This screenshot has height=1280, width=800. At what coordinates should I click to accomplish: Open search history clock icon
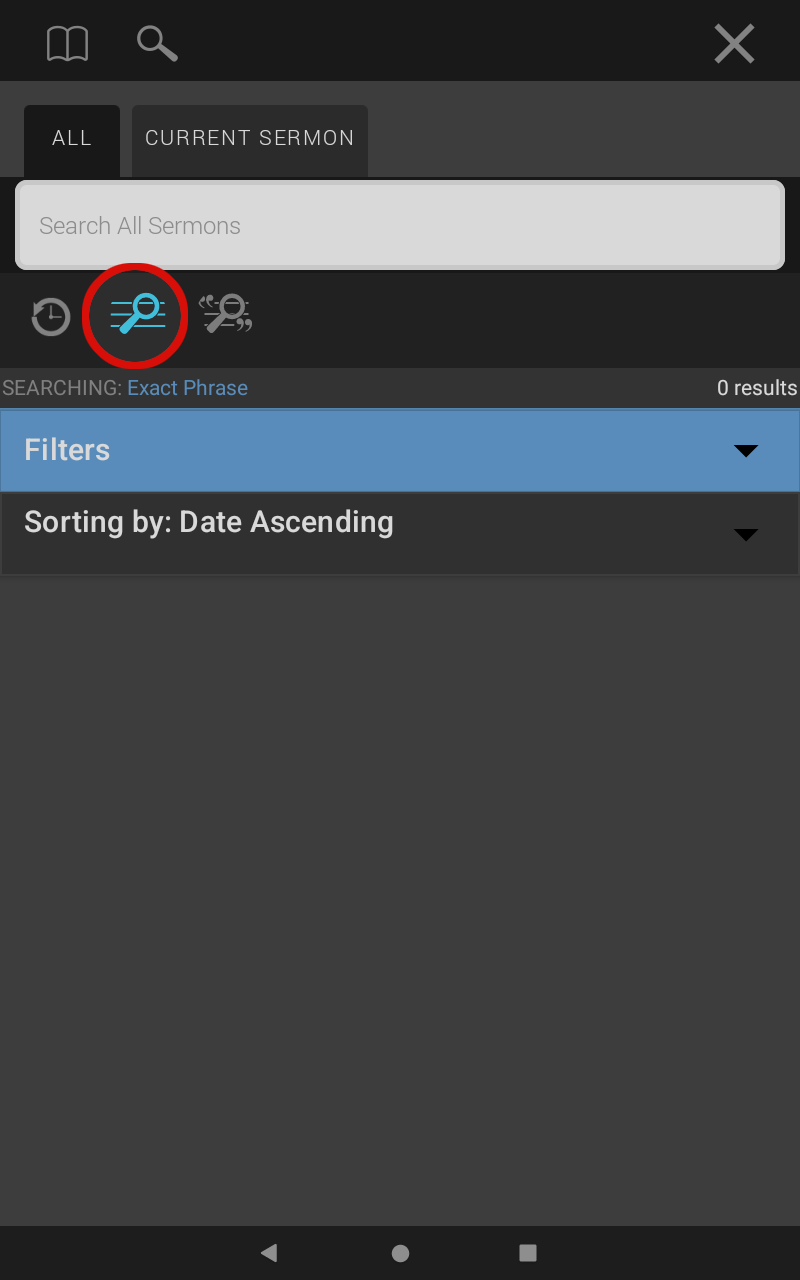click(x=50, y=317)
